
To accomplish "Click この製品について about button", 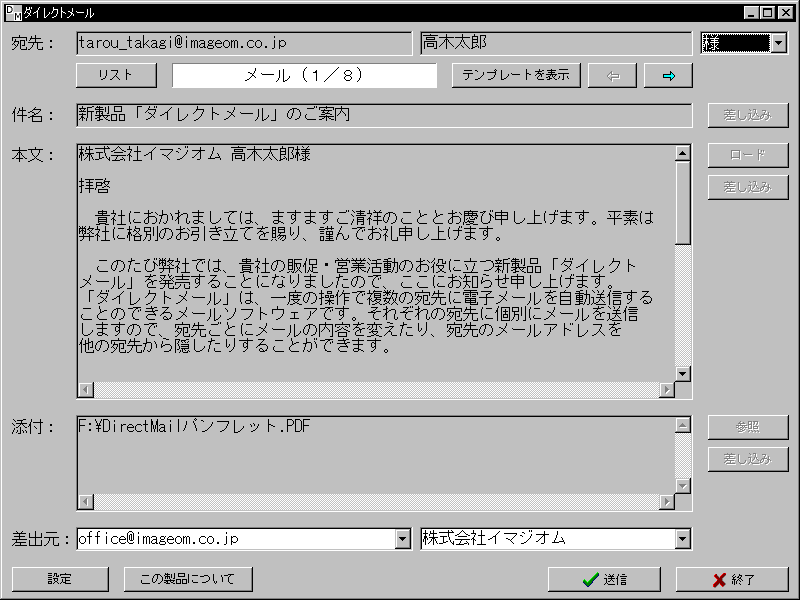I will (188, 579).
